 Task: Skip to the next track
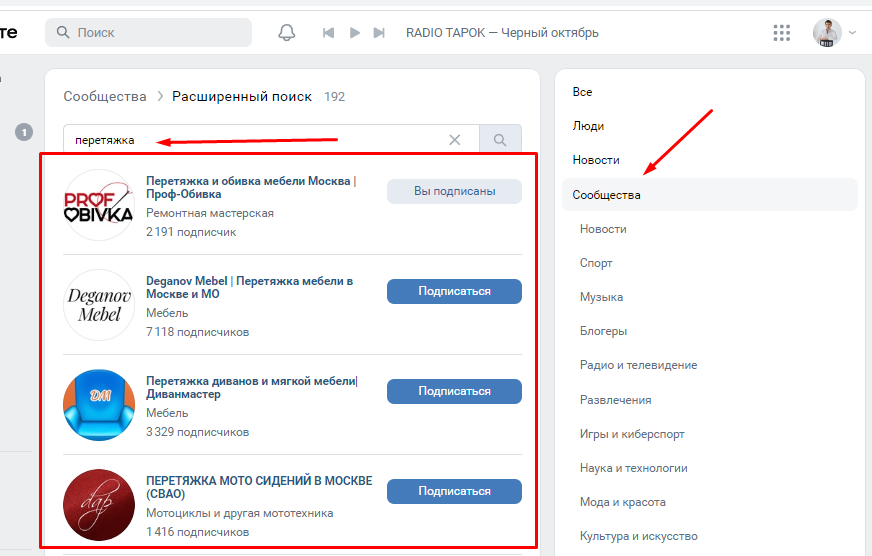(x=379, y=33)
